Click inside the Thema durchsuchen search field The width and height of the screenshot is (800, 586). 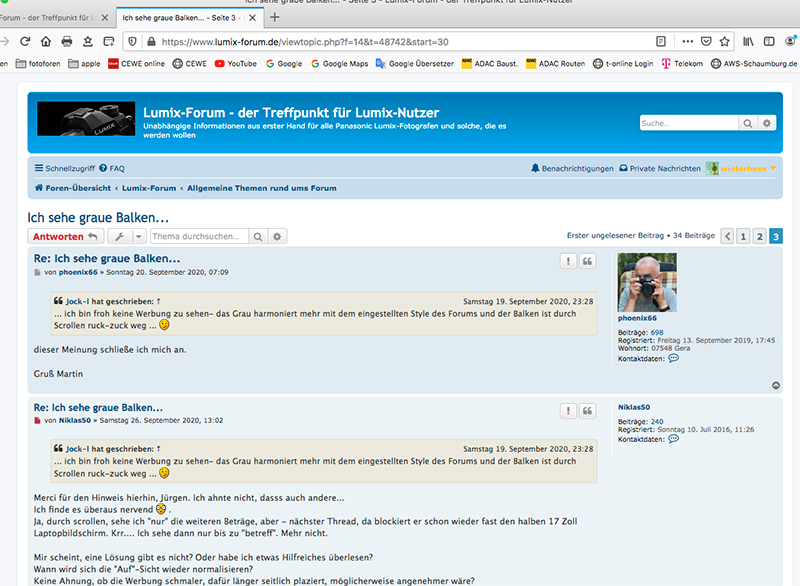click(199, 236)
